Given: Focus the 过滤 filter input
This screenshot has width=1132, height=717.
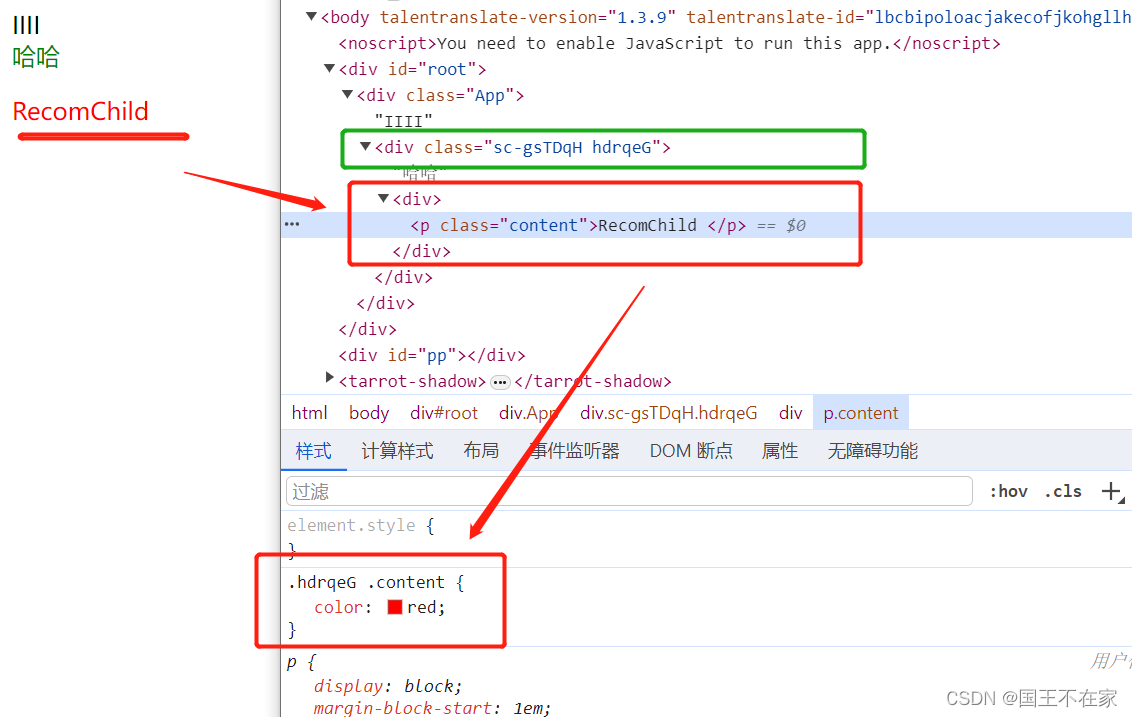Looking at the screenshot, I should 630,492.
